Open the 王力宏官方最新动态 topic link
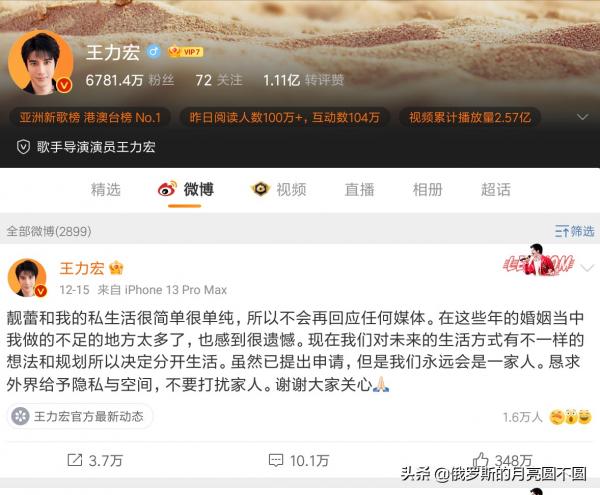The width and height of the screenshot is (600, 495). pos(80,416)
